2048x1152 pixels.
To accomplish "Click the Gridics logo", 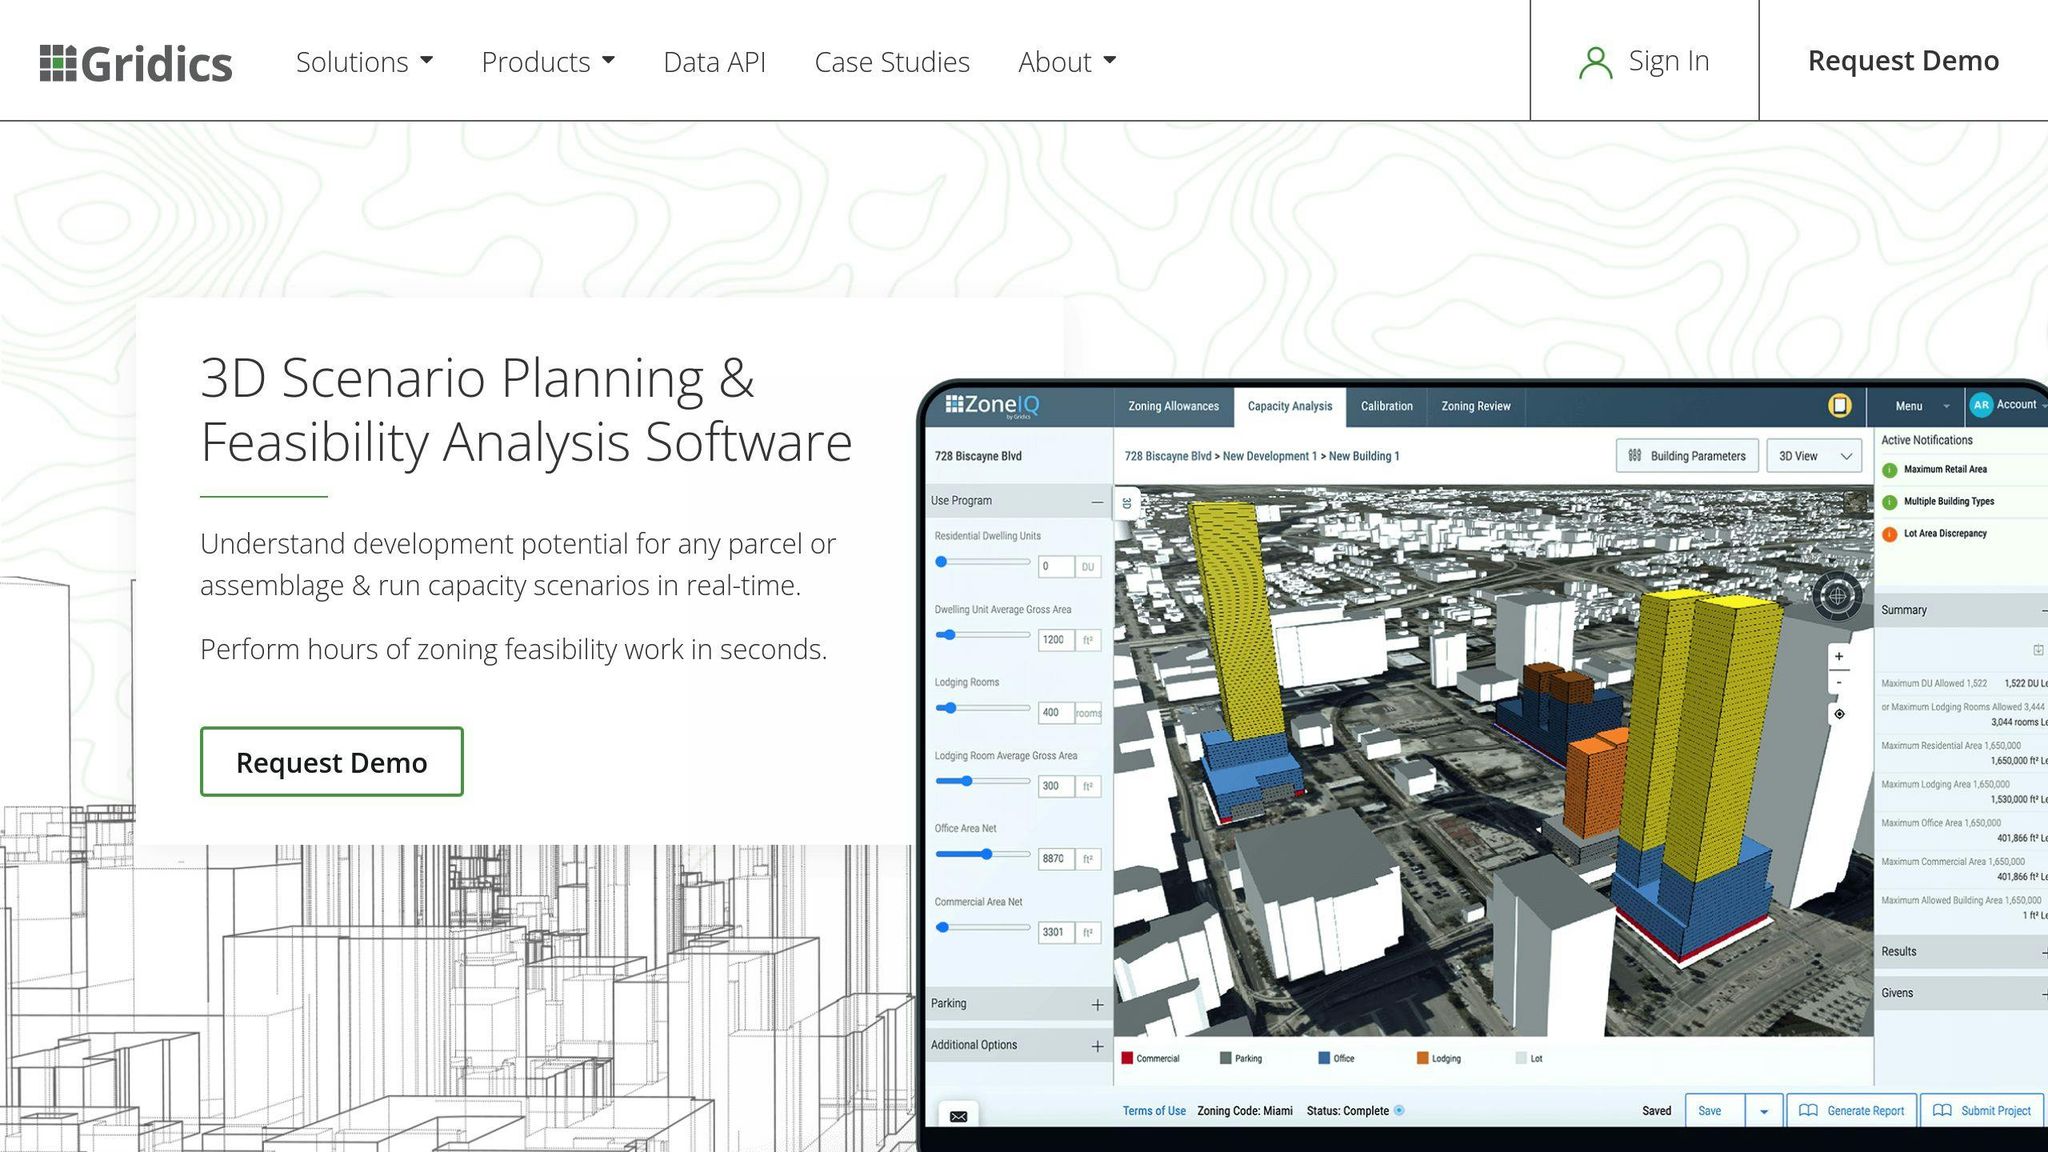I will [x=136, y=63].
